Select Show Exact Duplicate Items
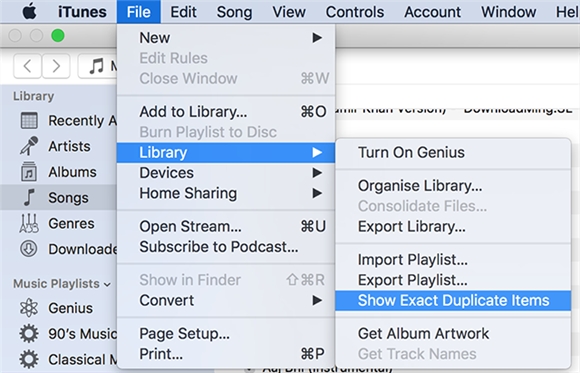580x373 pixels. click(x=453, y=300)
